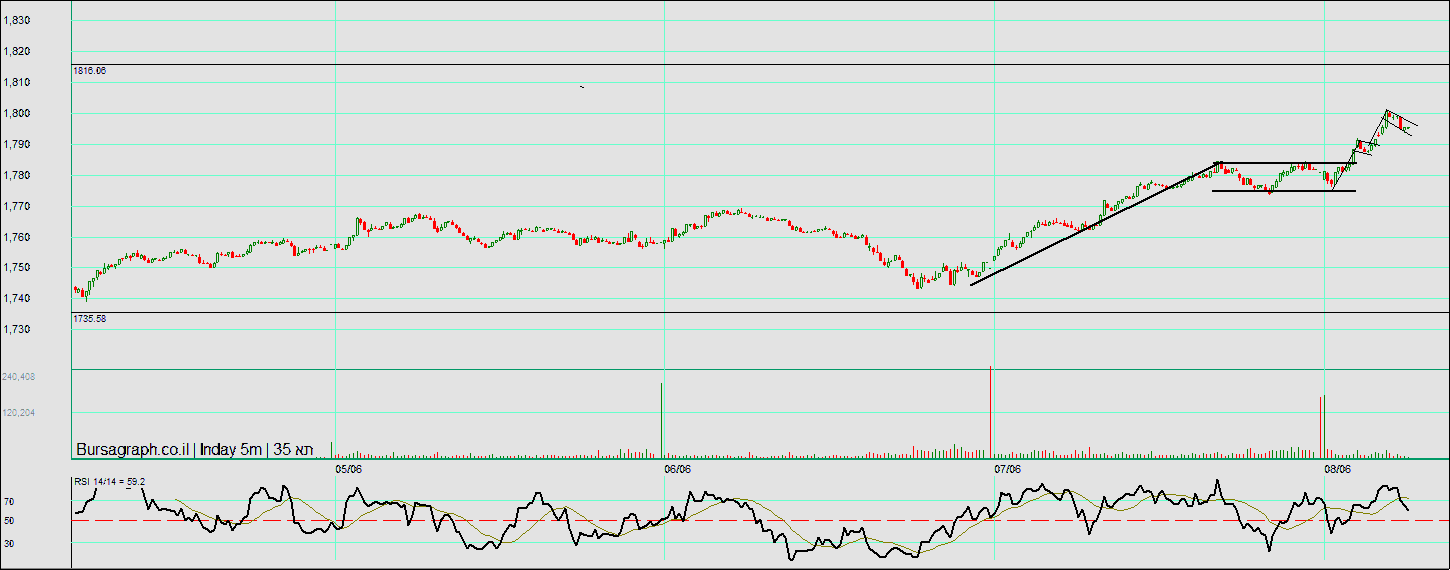The image size is (1450, 570).
Task: Click the RSI 70 axis label
Action: coord(9,502)
